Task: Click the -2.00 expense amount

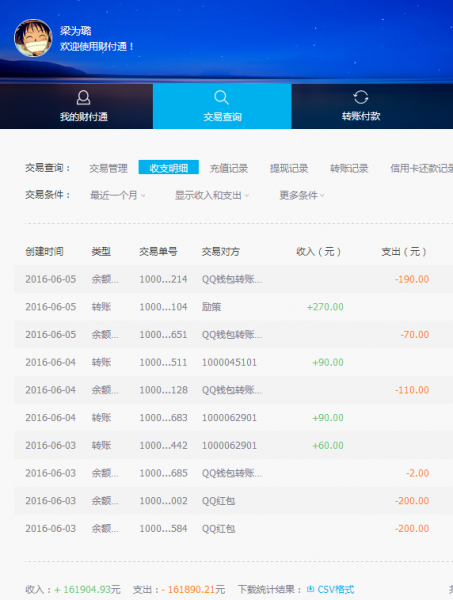Action: [417, 473]
